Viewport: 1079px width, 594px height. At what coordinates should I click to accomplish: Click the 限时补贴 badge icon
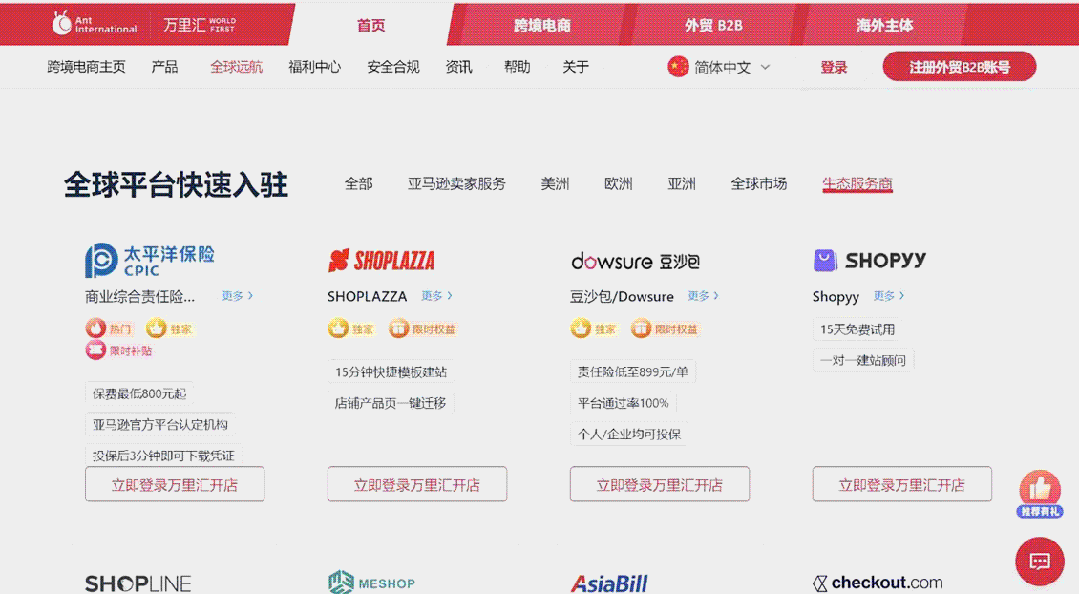(x=96, y=350)
